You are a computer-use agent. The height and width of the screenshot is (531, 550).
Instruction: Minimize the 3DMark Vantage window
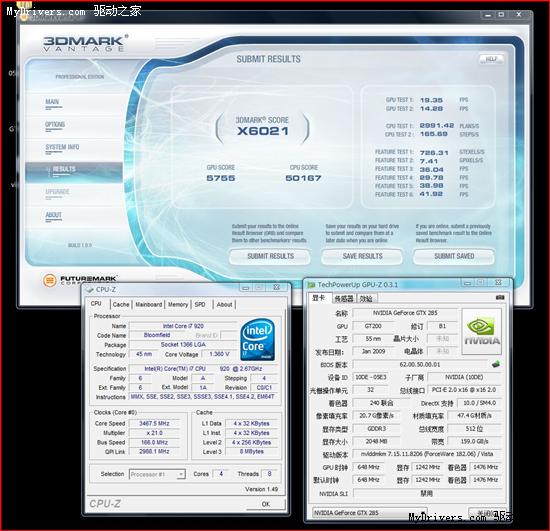(488, 15)
